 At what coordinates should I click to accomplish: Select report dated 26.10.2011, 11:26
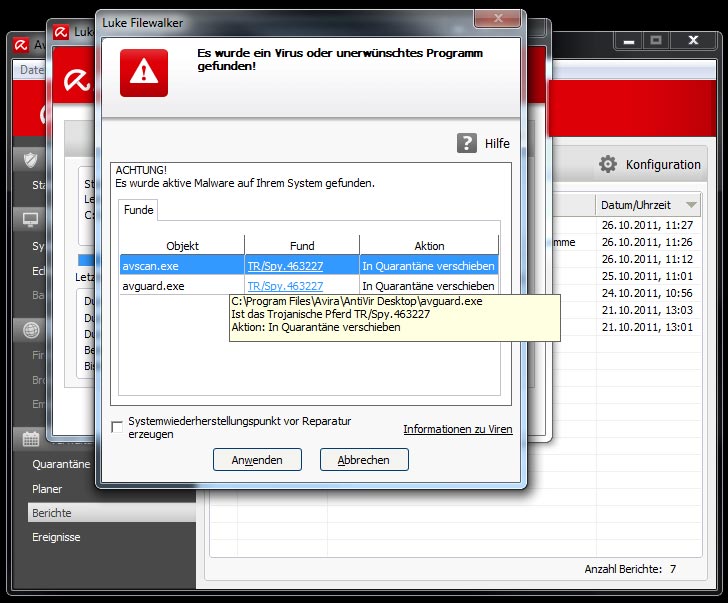pos(647,242)
